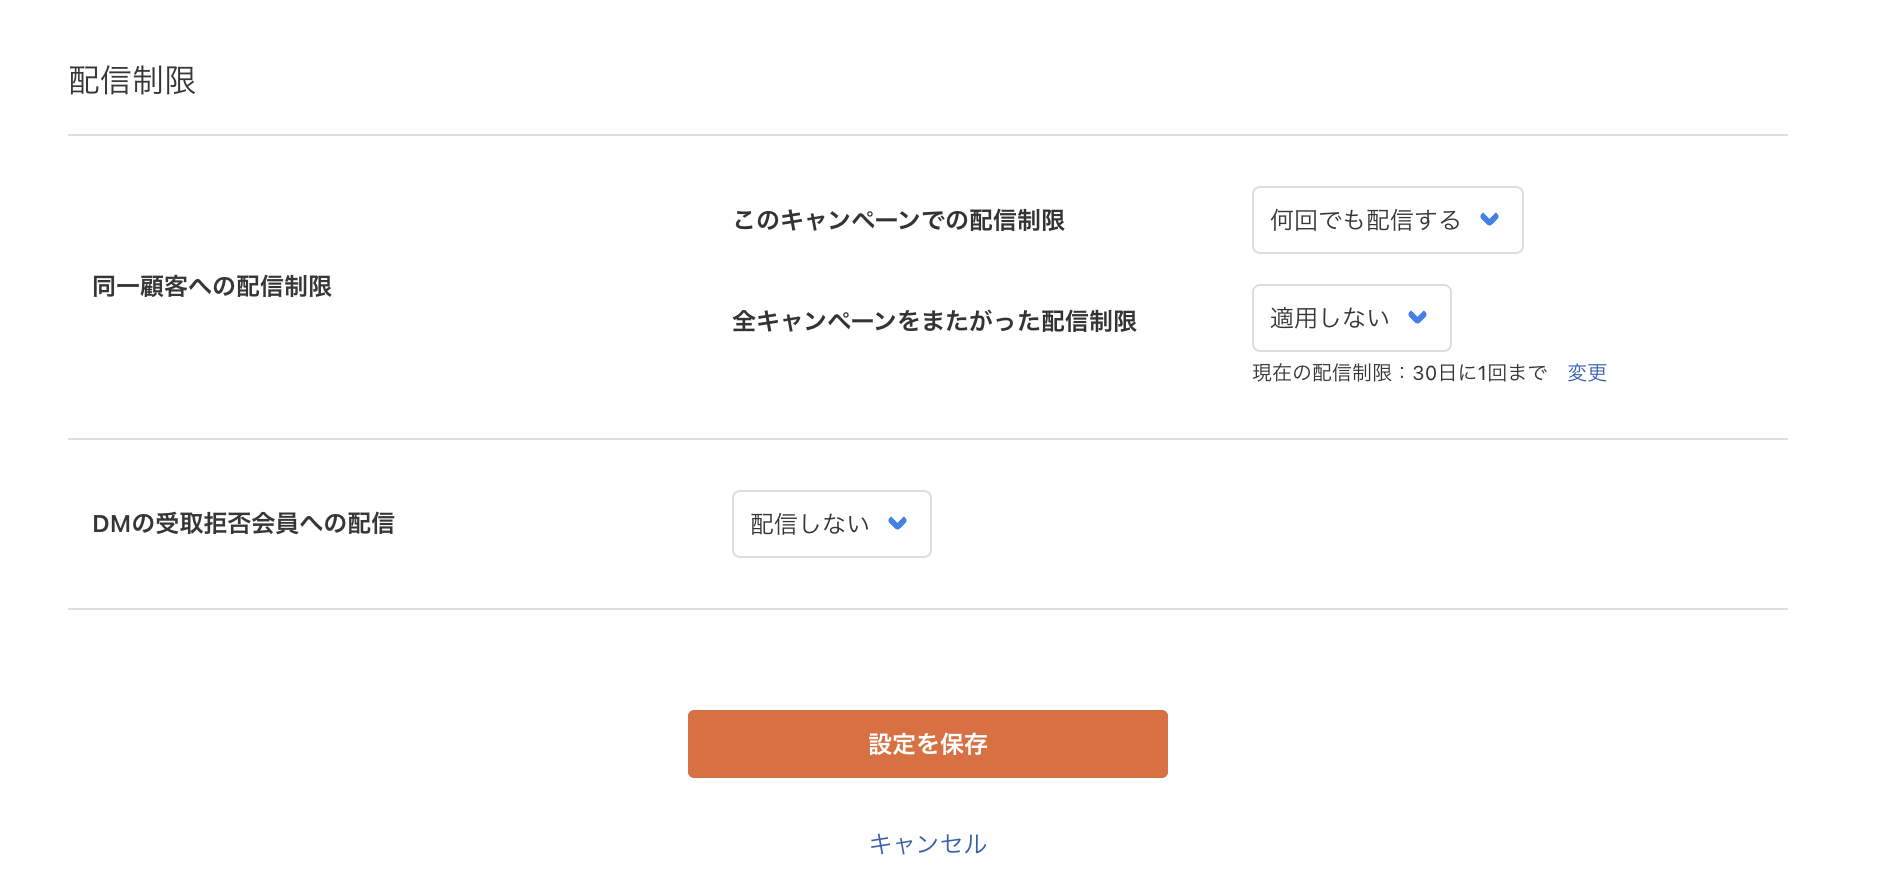
Task: Modify the 30日に1回まで limit via 変更
Action: [1587, 372]
